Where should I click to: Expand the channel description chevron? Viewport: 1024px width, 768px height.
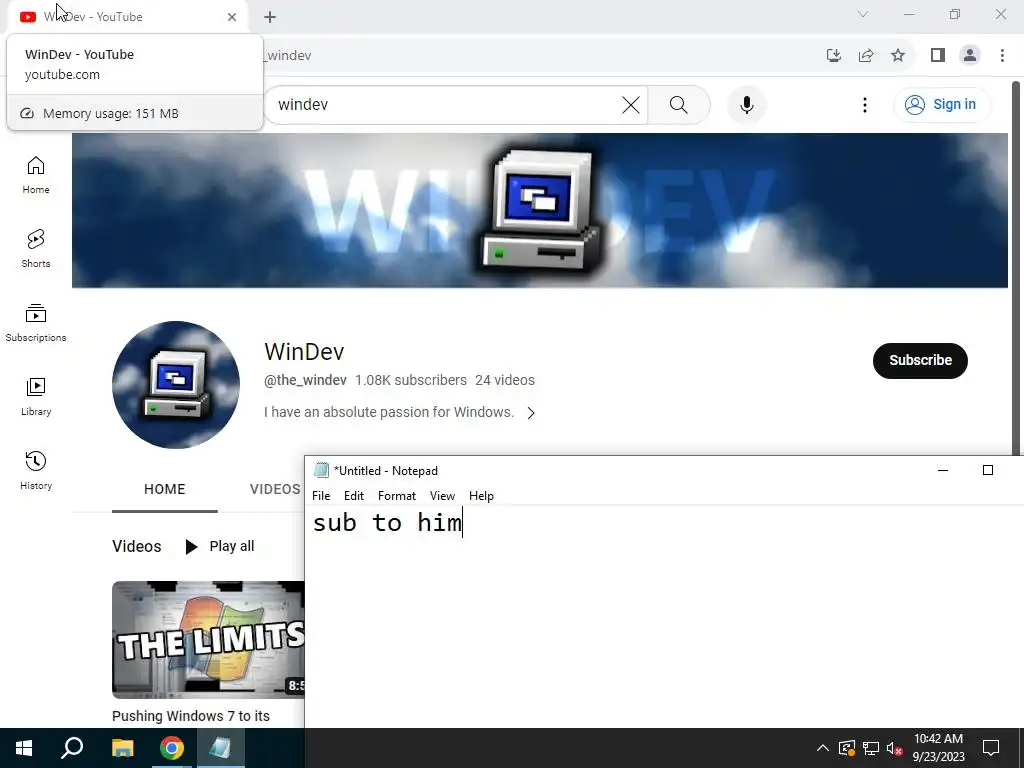(531, 413)
